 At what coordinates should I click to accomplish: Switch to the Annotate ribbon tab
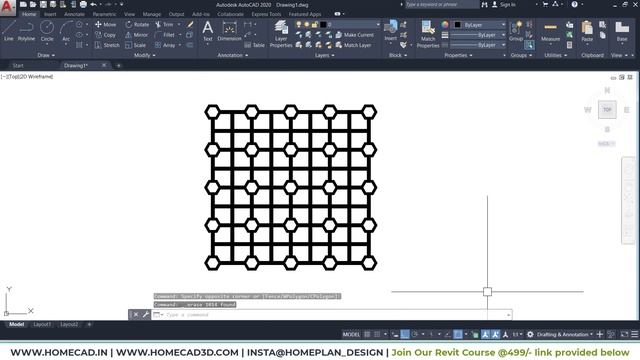[74, 14]
